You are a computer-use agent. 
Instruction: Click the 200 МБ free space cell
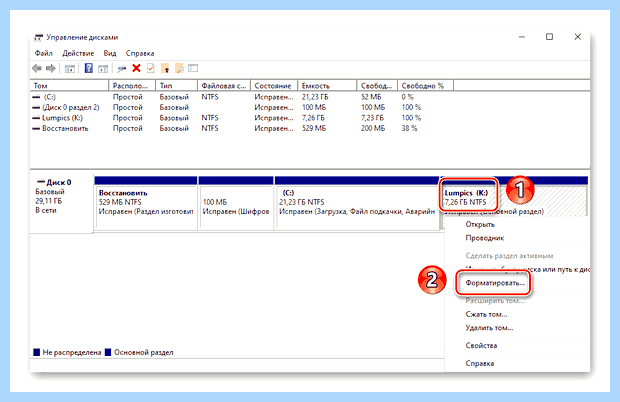372,128
